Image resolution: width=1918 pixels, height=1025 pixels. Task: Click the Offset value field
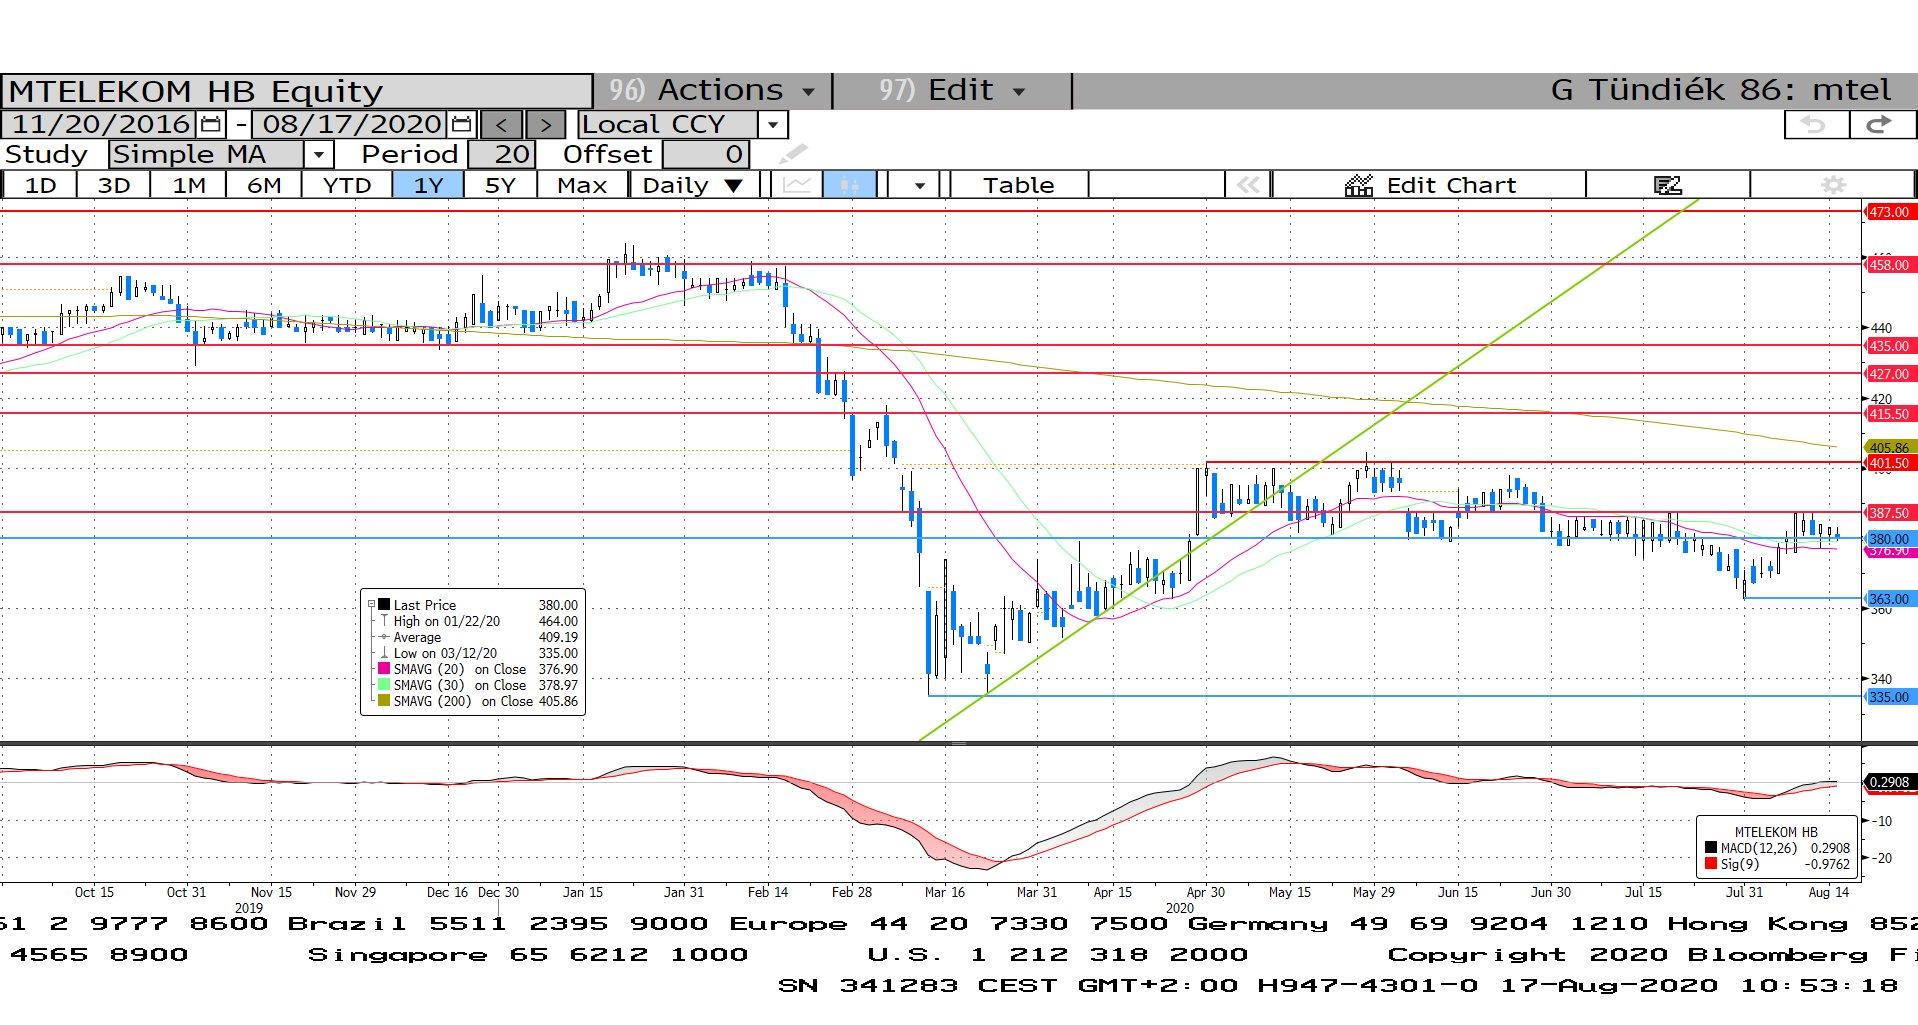point(705,154)
